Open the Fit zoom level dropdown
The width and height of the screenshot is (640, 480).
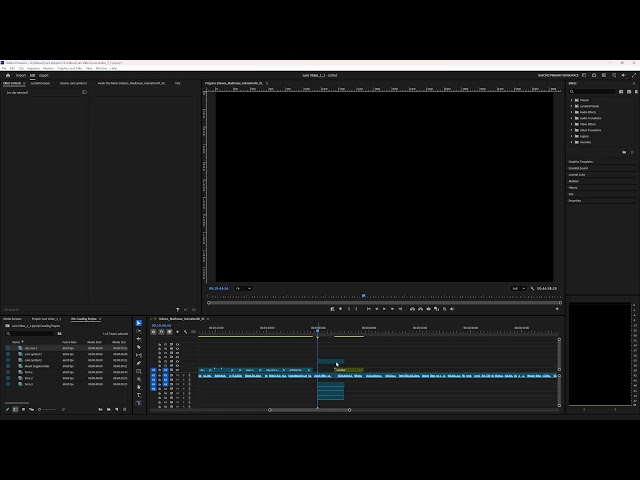click(x=243, y=288)
